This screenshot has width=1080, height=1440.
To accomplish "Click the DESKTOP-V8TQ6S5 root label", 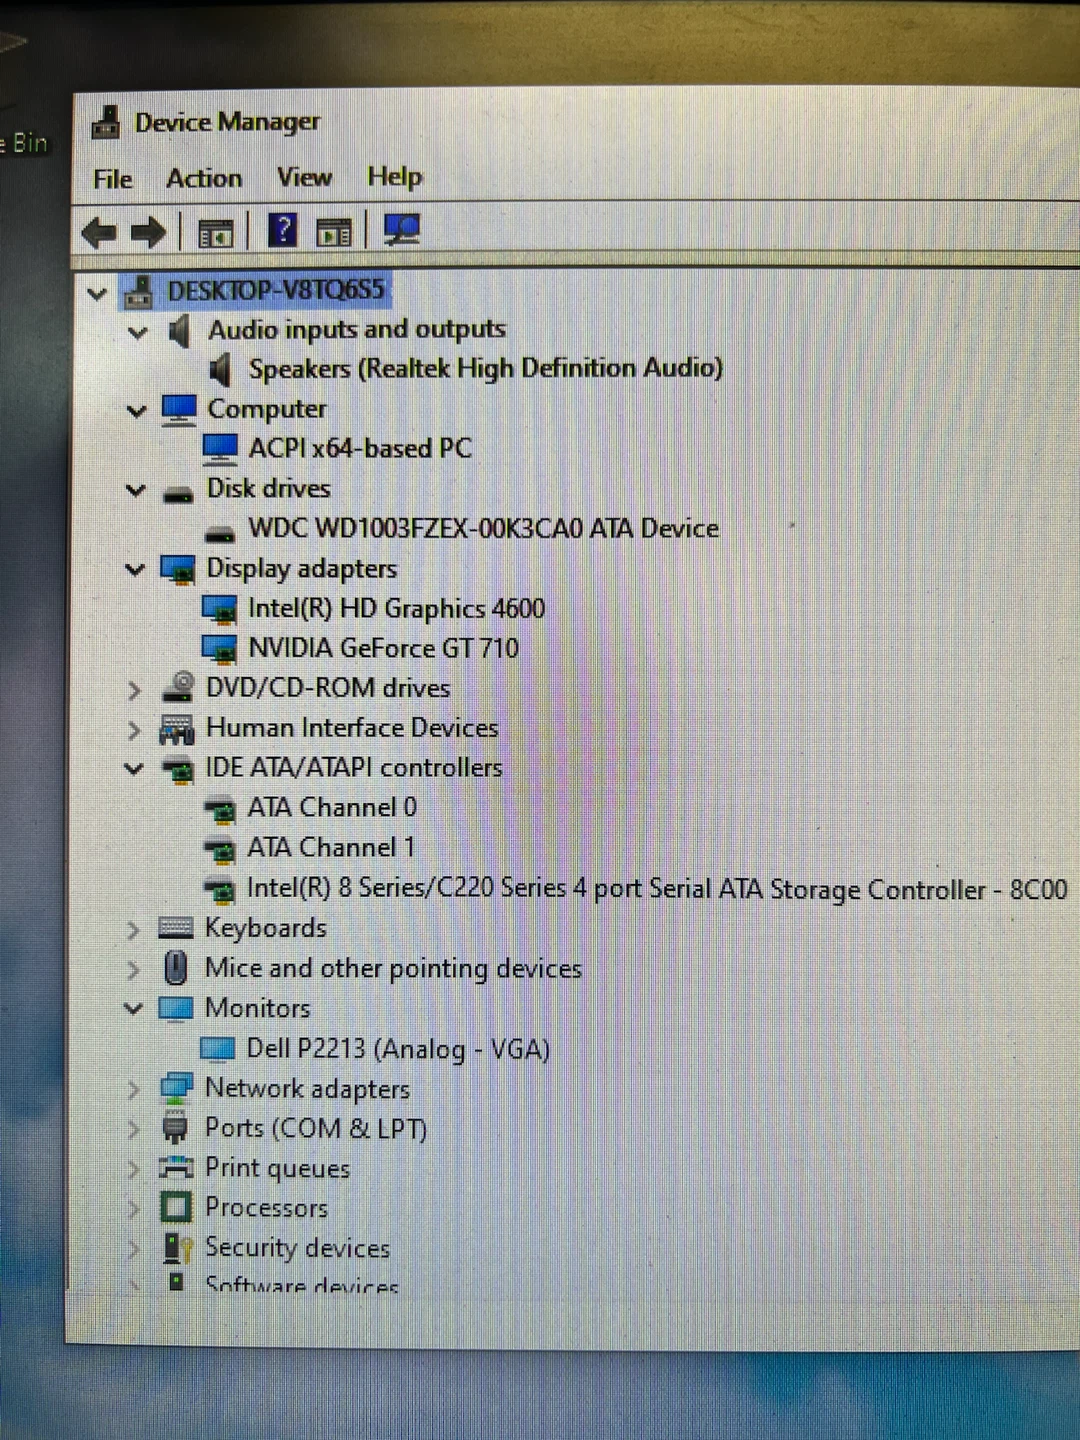I will [x=276, y=291].
